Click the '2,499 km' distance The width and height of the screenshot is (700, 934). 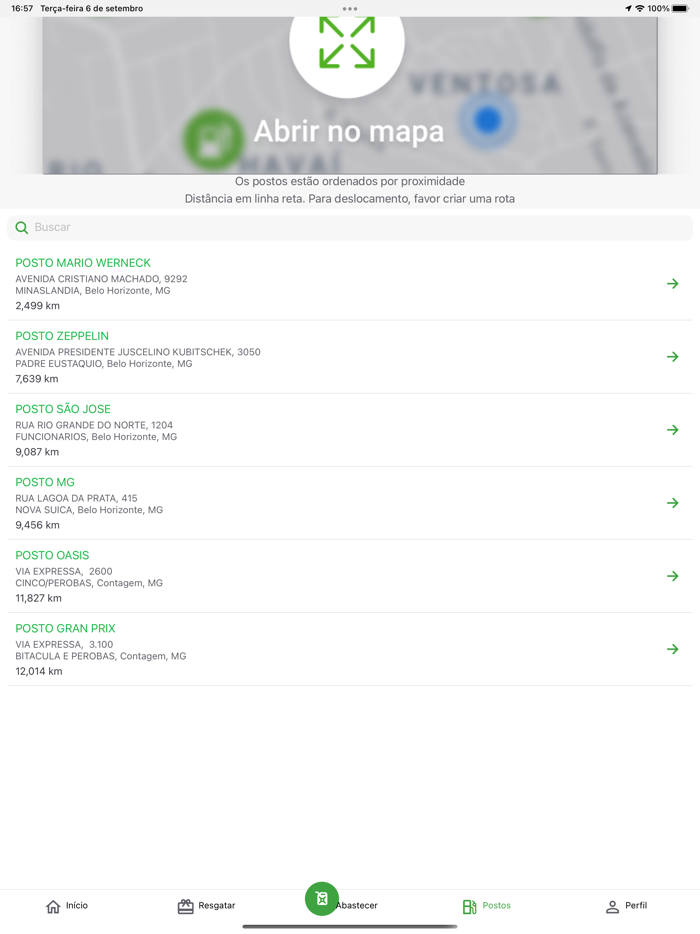(x=38, y=306)
